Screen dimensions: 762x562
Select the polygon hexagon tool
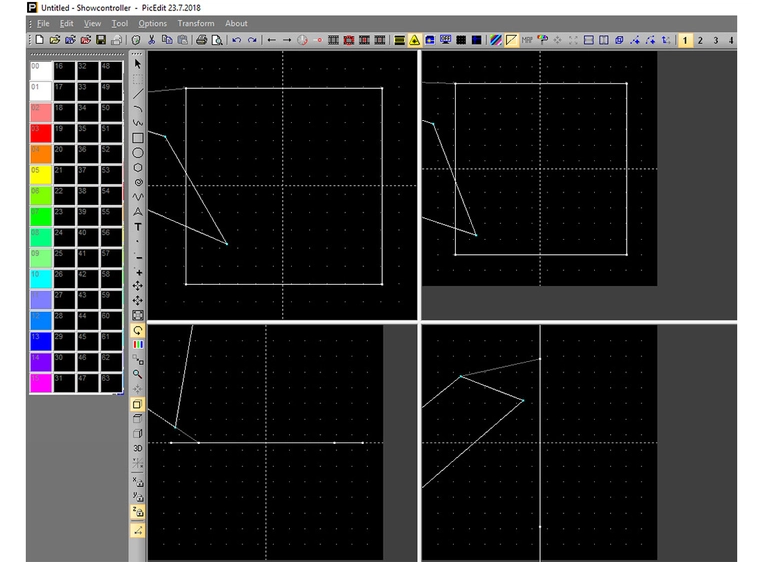pos(138,167)
